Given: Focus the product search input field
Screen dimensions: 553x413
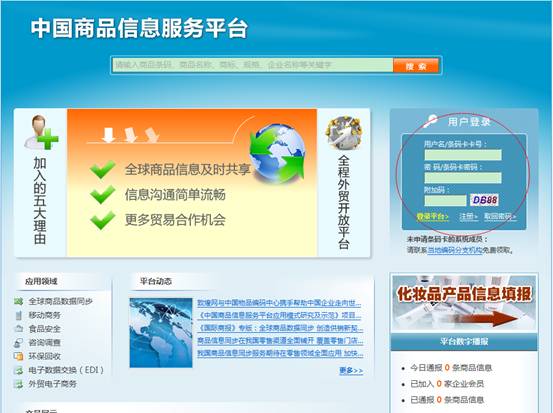Looking at the screenshot, I should click(253, 65).
